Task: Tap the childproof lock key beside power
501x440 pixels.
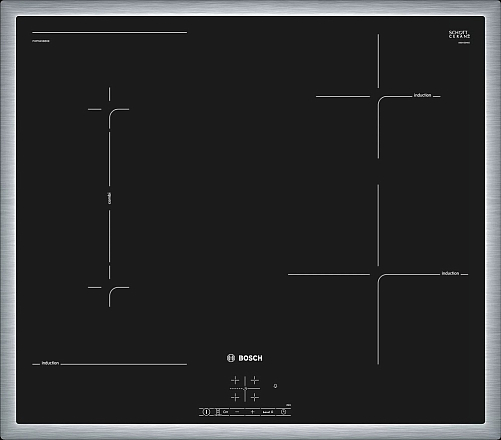Action: (226, 412)
